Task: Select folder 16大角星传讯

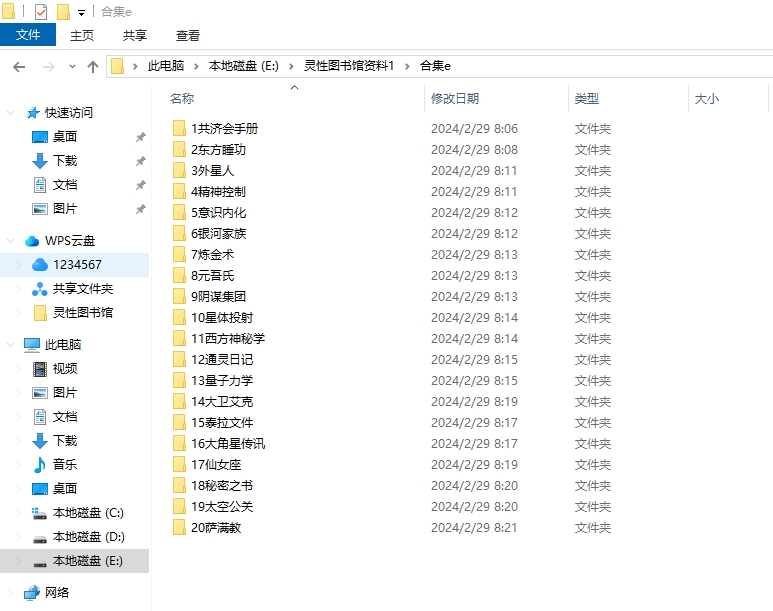Action: point(228,443)
